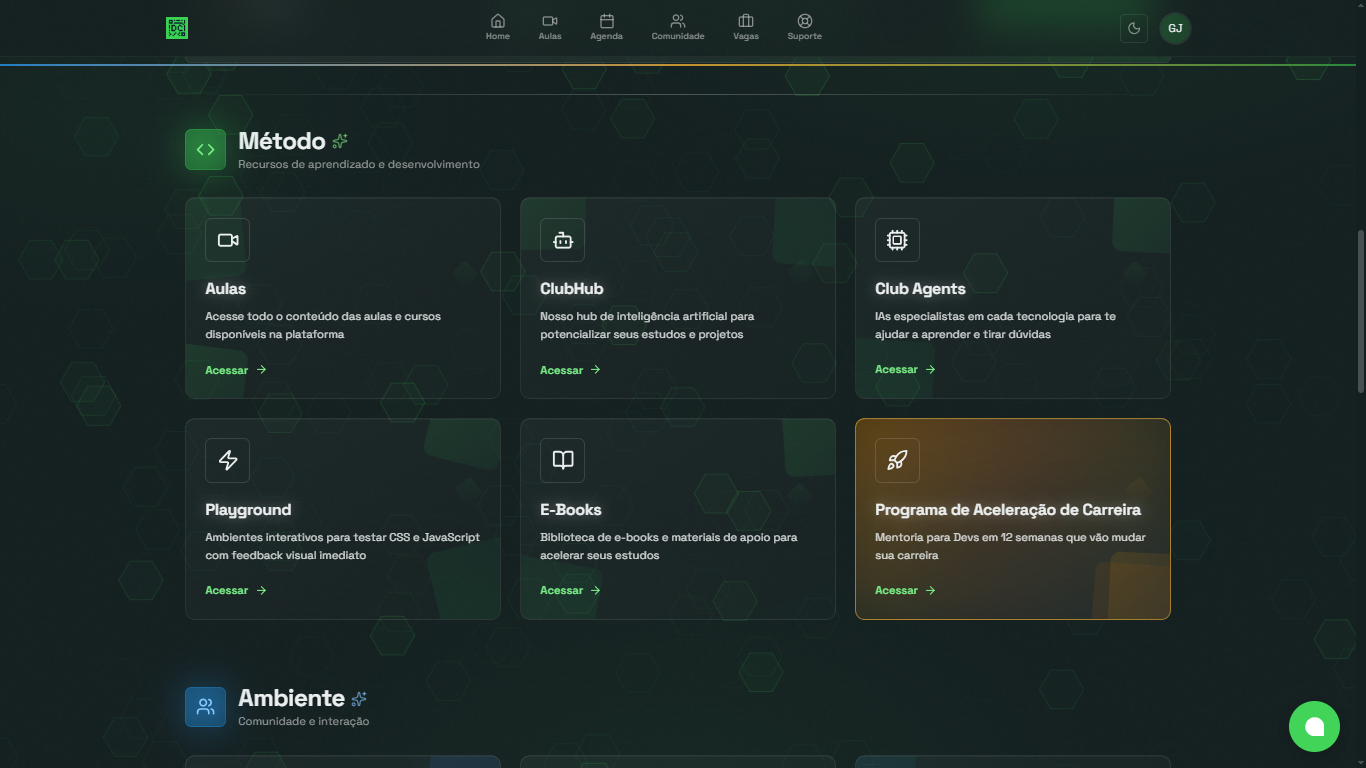Viewport: 1366px width, 768px height.
Task: Click the sparkle icon next to Ambiente
Action: click(359, 699)
